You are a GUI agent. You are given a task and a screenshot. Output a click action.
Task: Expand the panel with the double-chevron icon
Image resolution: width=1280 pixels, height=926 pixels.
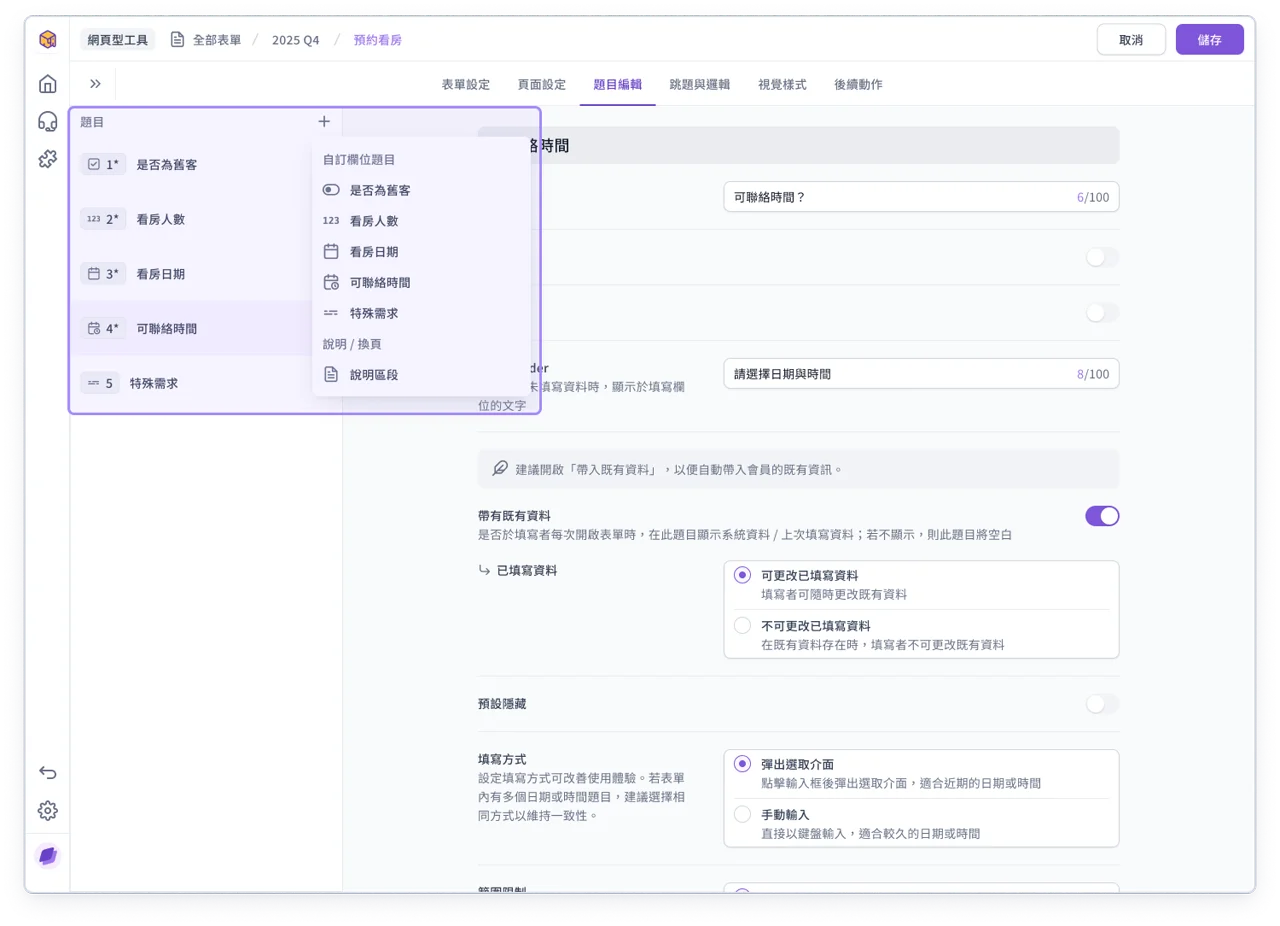(x=95, y=84)
